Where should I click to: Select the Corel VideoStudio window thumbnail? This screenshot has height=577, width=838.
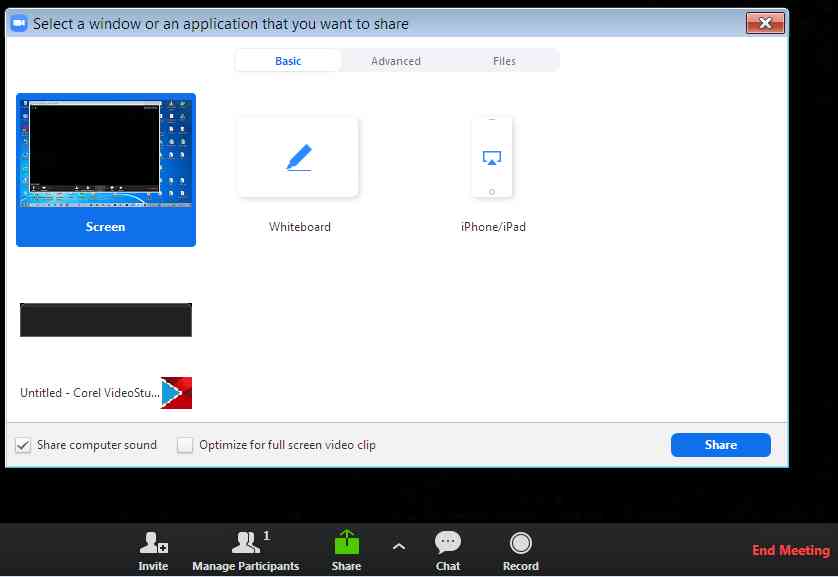[106, 320]
